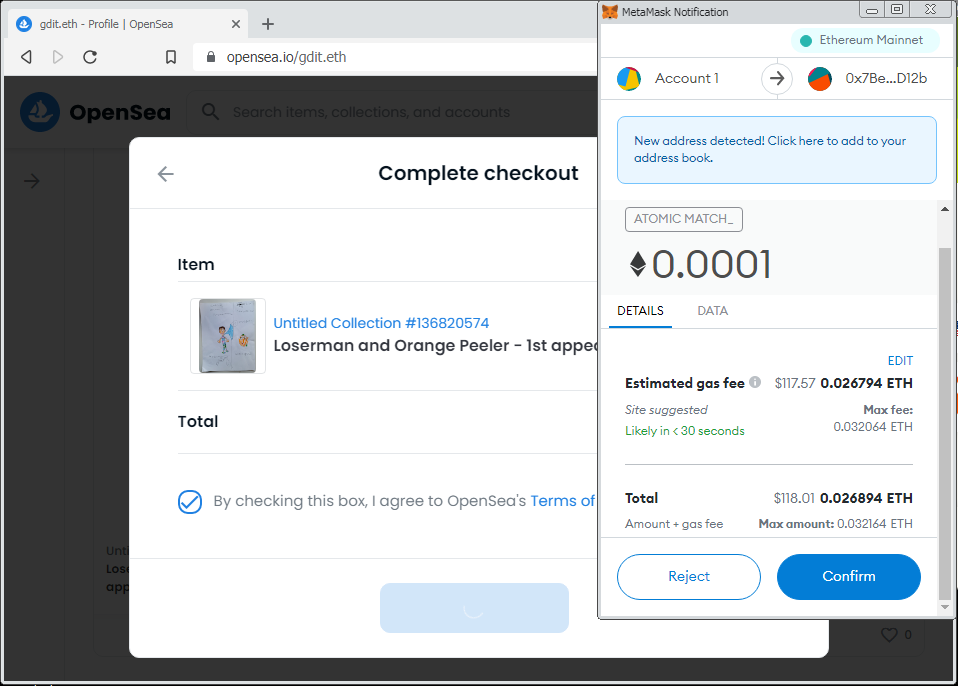Viewport: 958px width, 688px height.
Task: Click the Loserman NFT thumbnail image
Action: (227, 335)
